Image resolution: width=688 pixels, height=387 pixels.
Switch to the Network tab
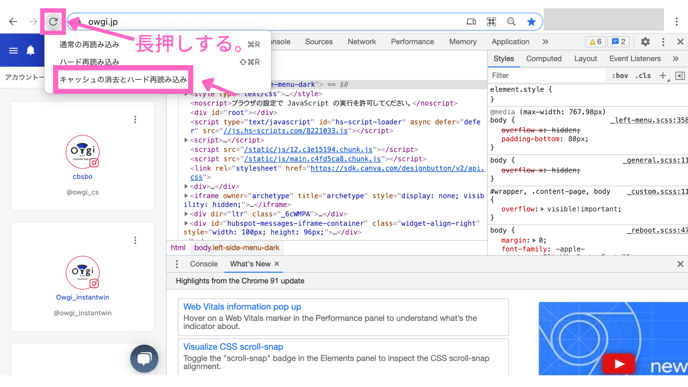click(x=362, y=42)
